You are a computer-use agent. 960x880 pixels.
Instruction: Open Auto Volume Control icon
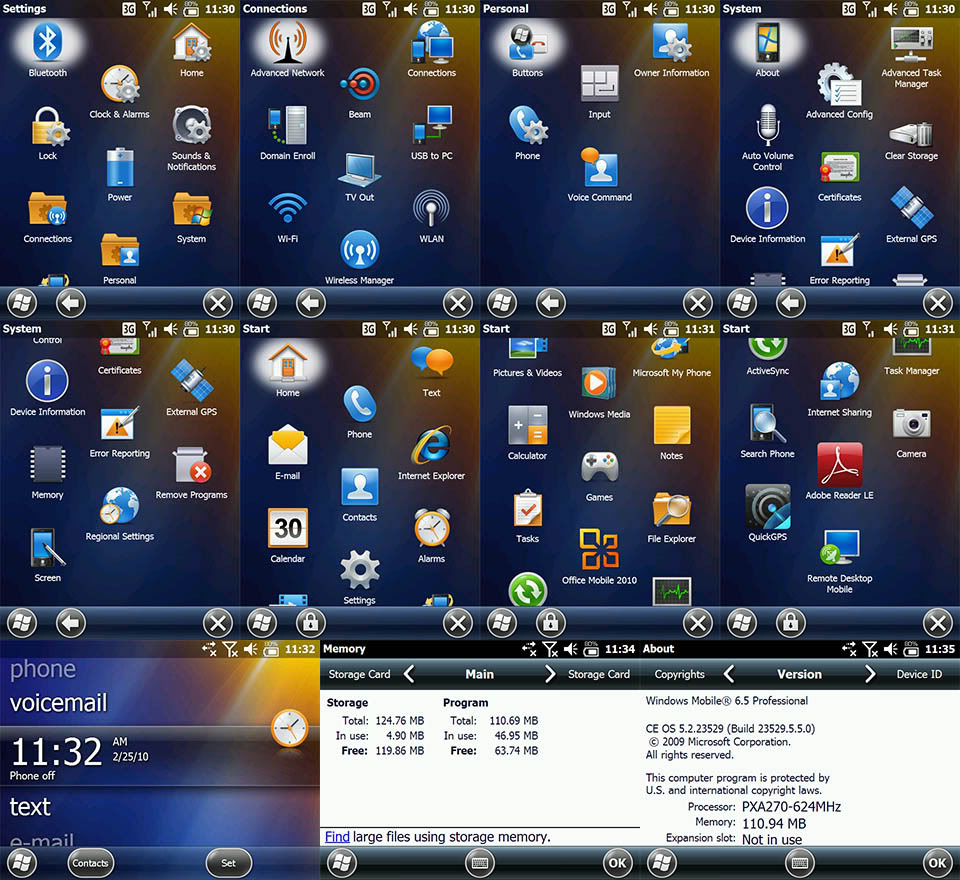pyautogui.click(x=768, y=125)
